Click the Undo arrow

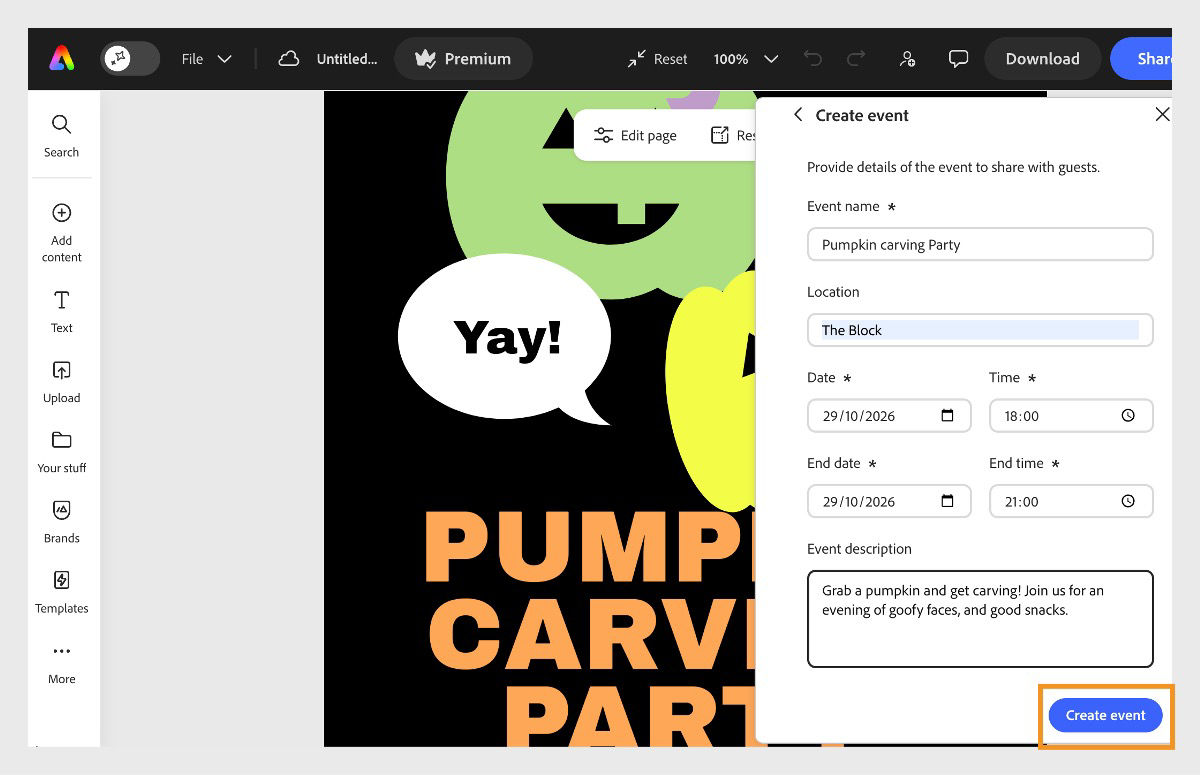(813, 59)
